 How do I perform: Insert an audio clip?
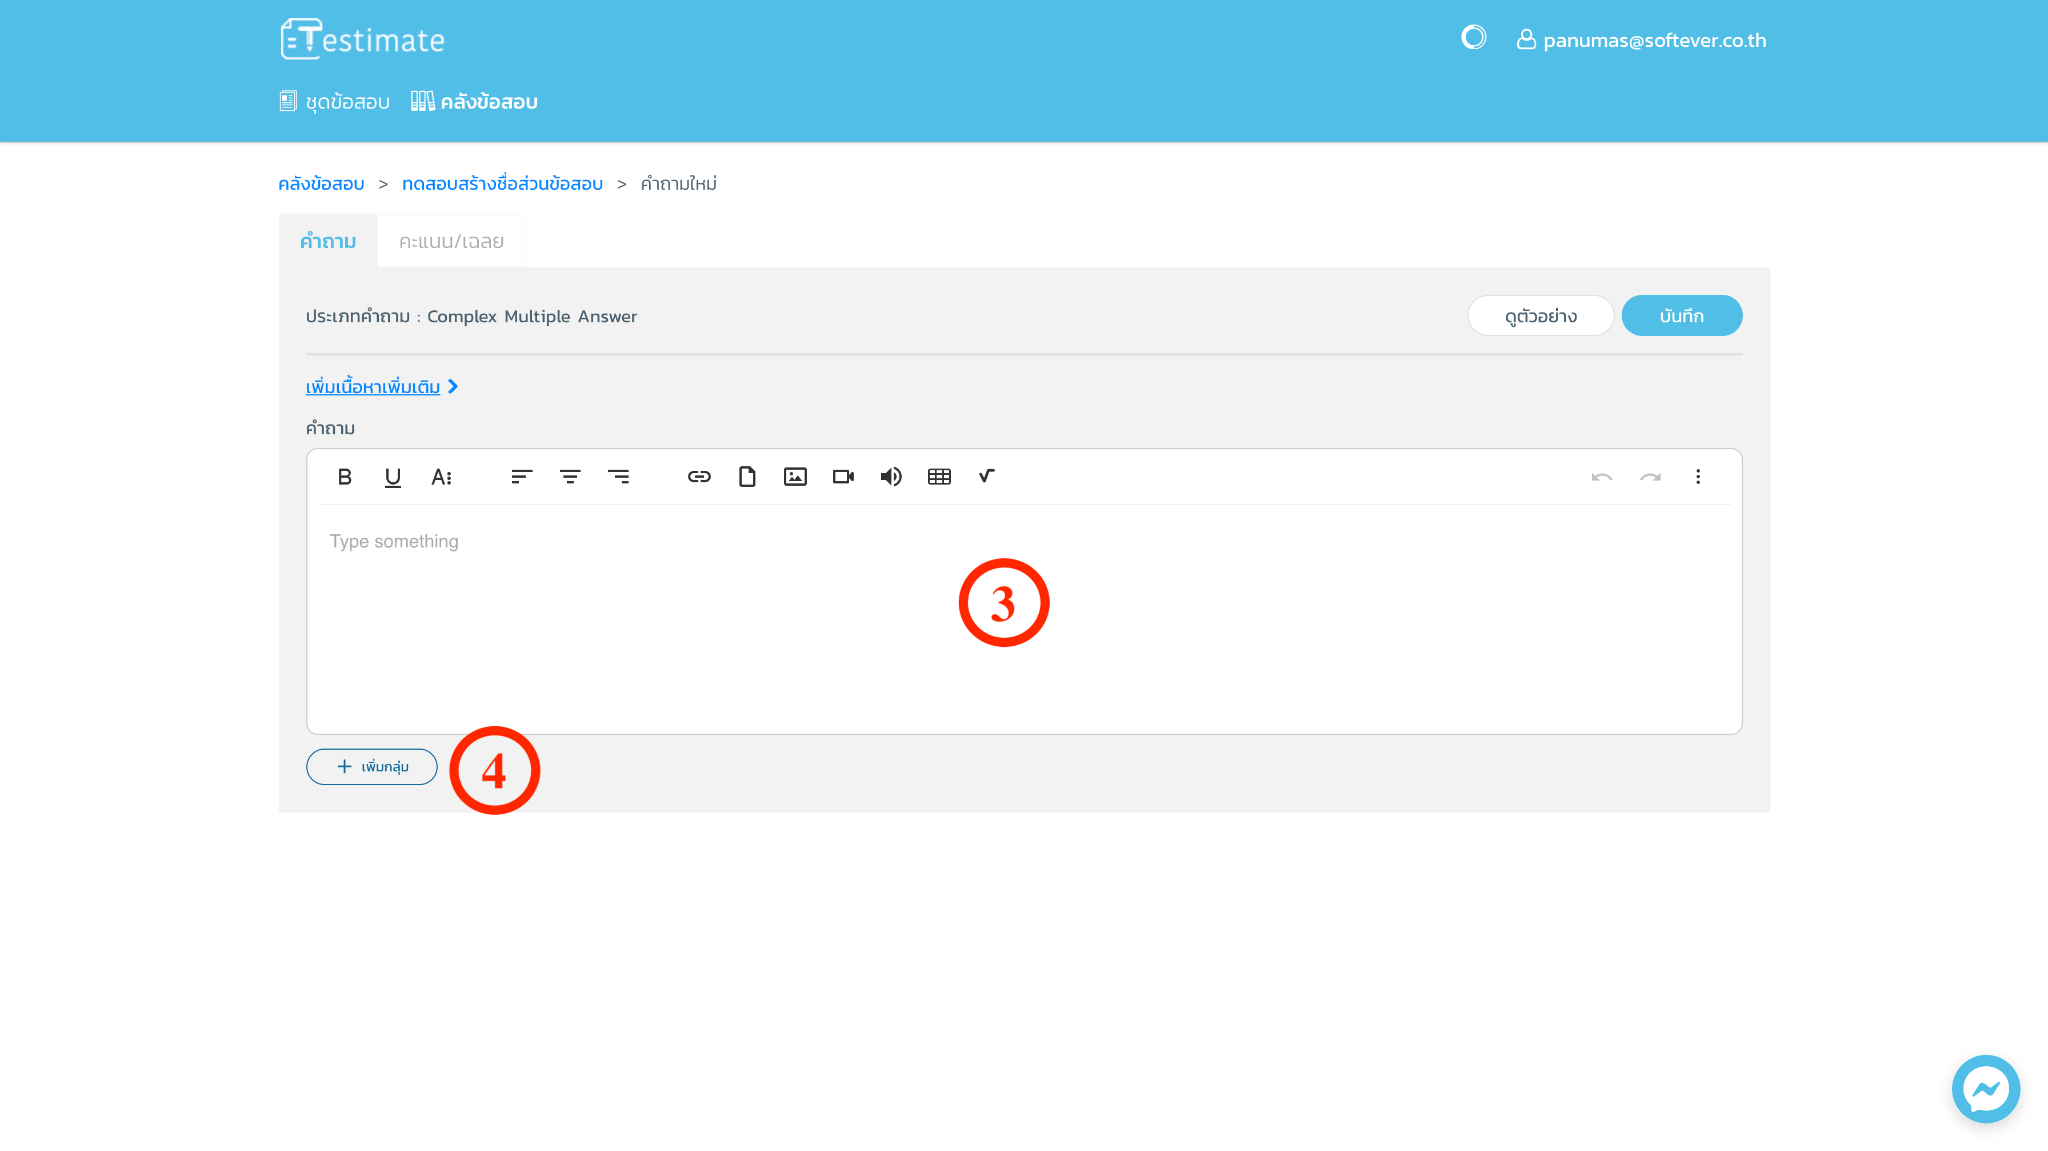(x=891, y=477)
